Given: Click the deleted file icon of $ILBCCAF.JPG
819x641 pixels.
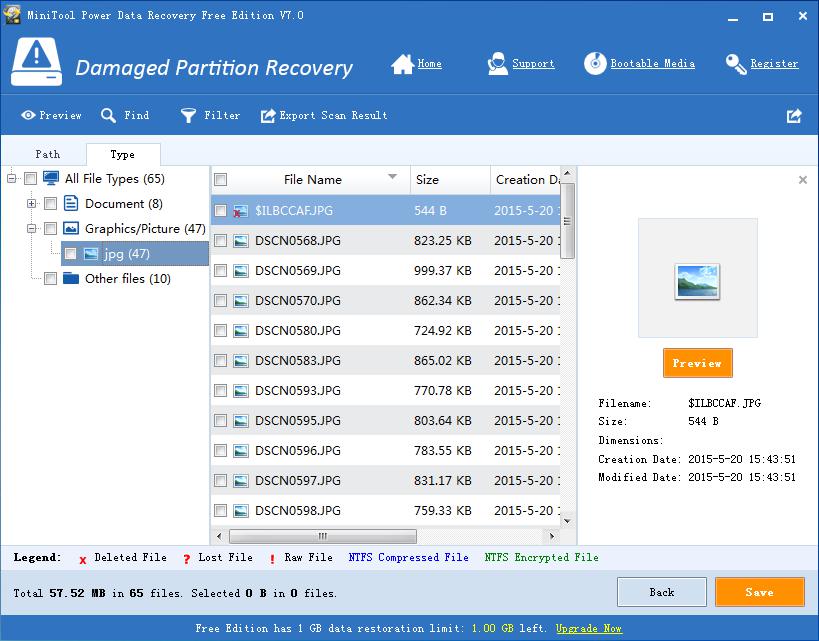Looking at the screenshot, I should pyautogui.click(x=240, y=211).
